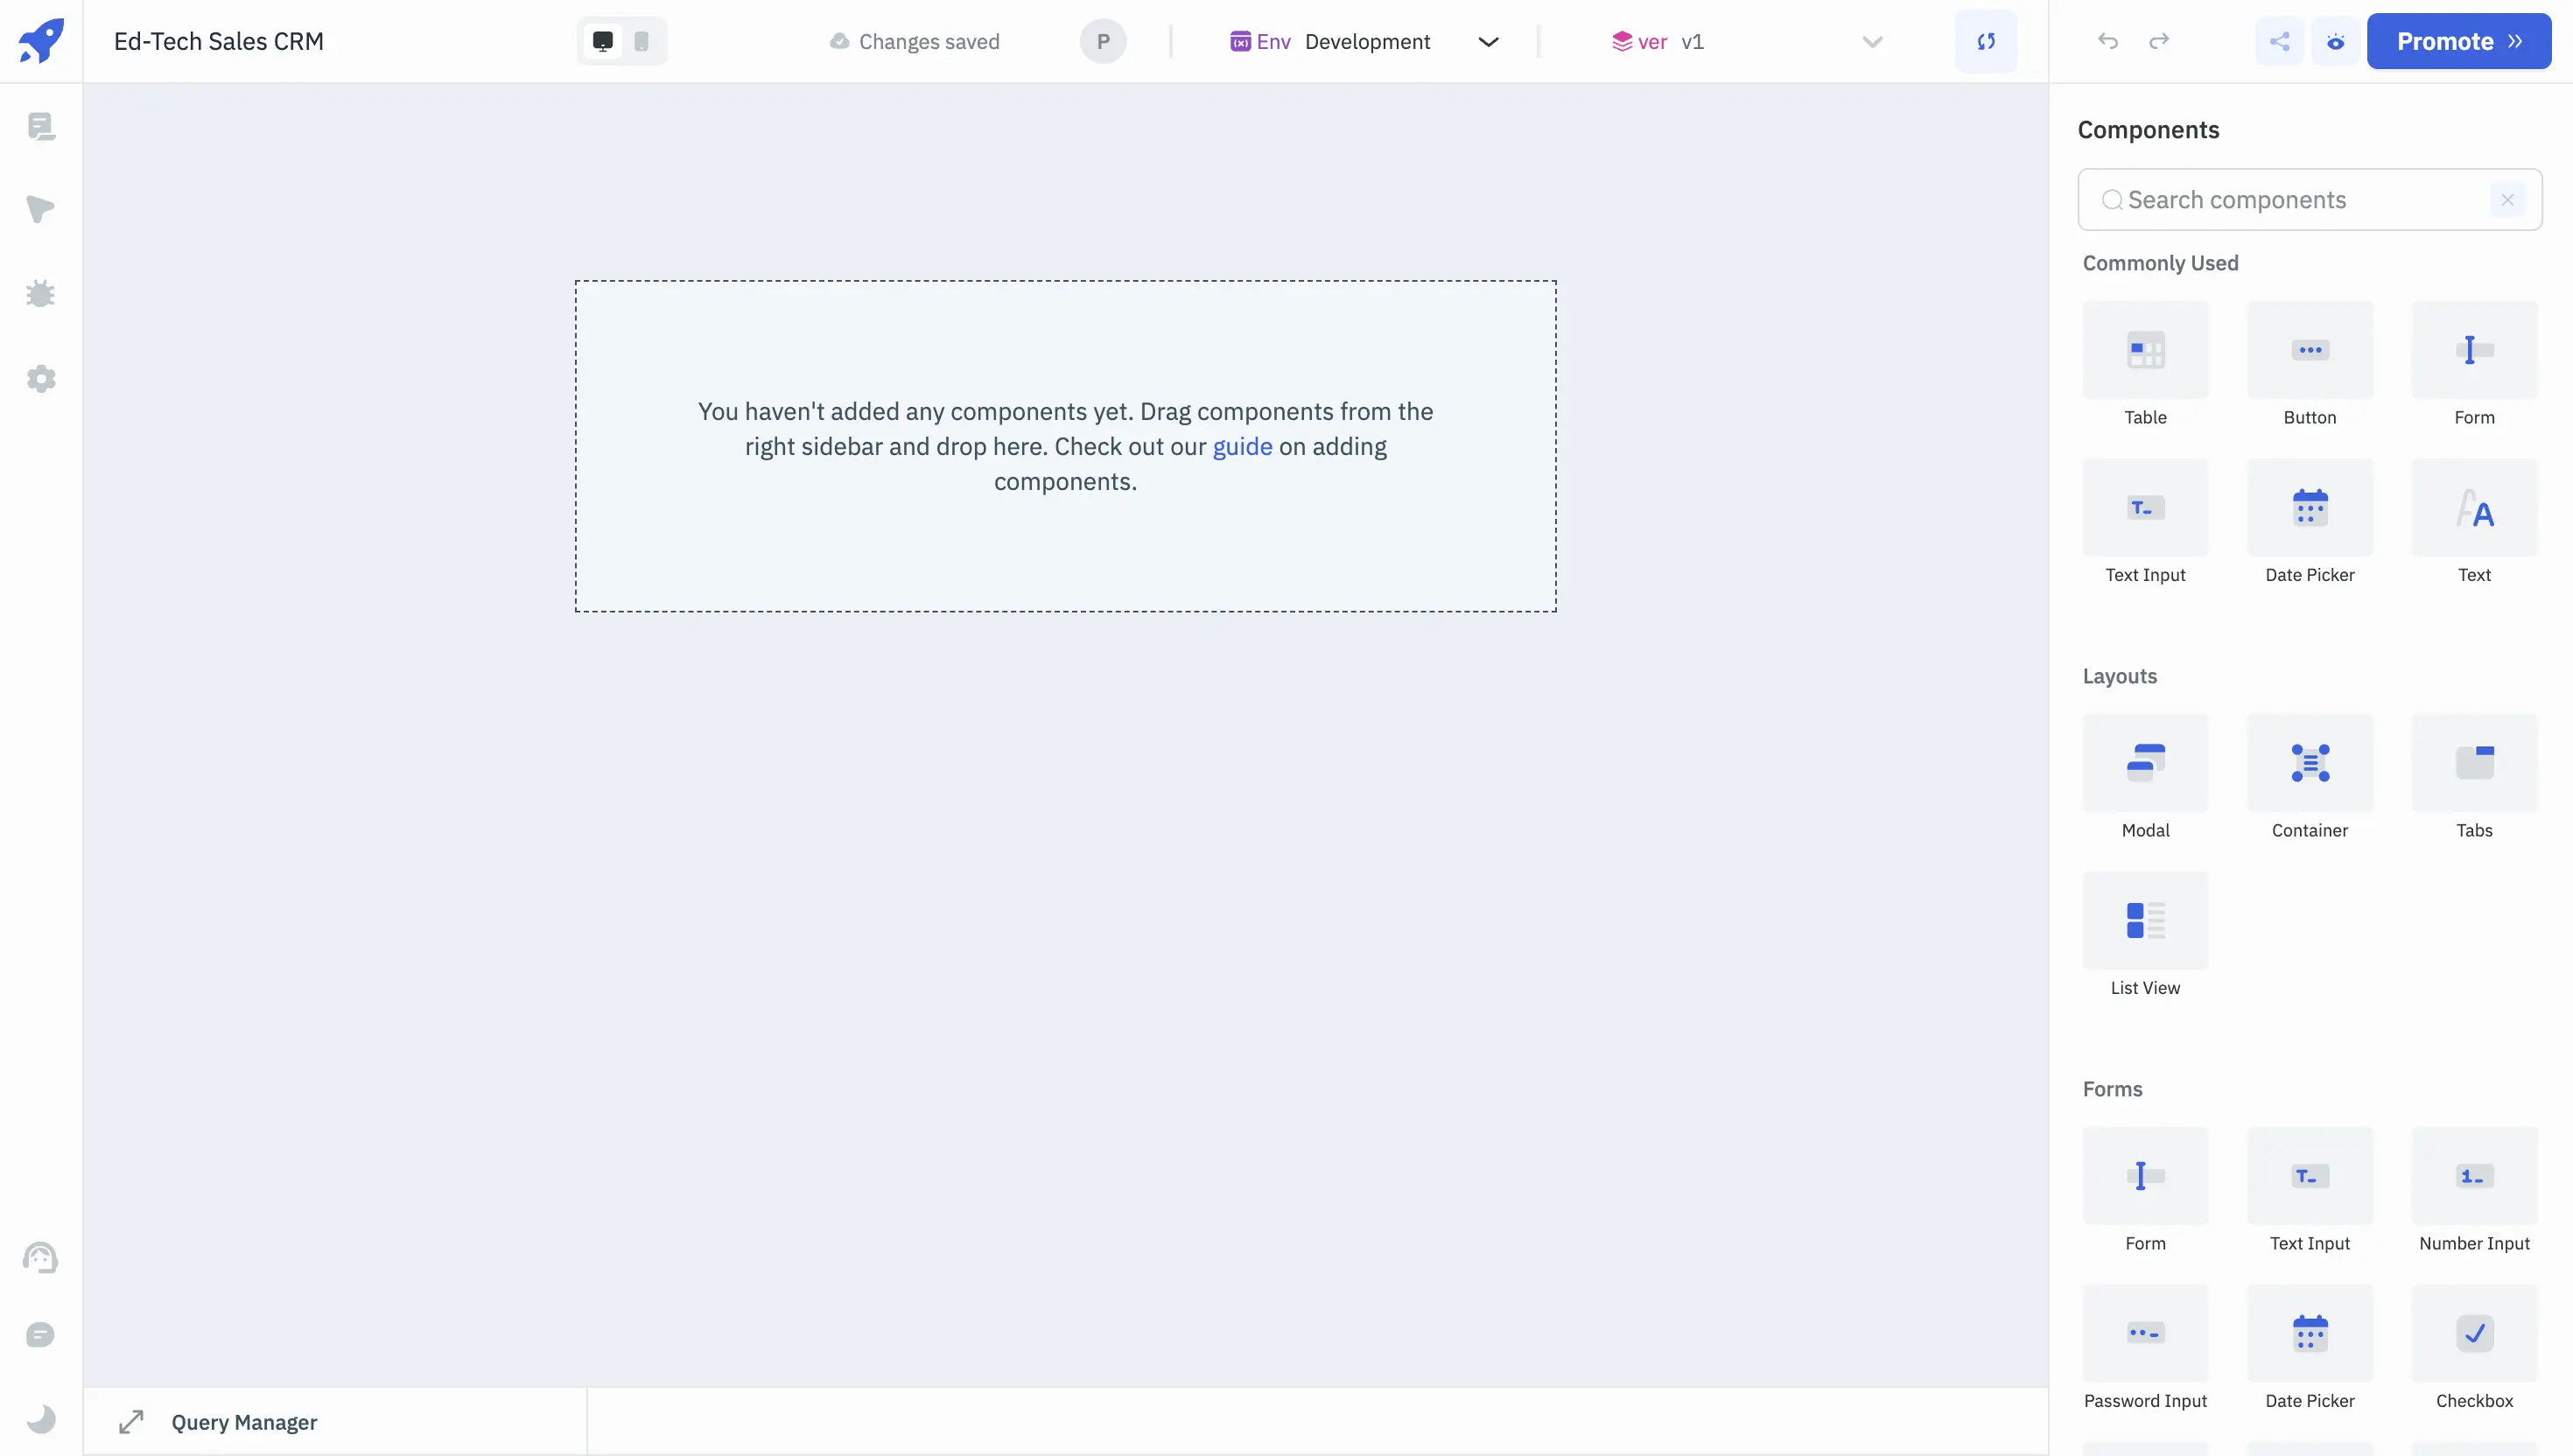This screenshot has height=1456, width=2573.
Task: Click the undo arrow icon
Action: (2108, 41)
